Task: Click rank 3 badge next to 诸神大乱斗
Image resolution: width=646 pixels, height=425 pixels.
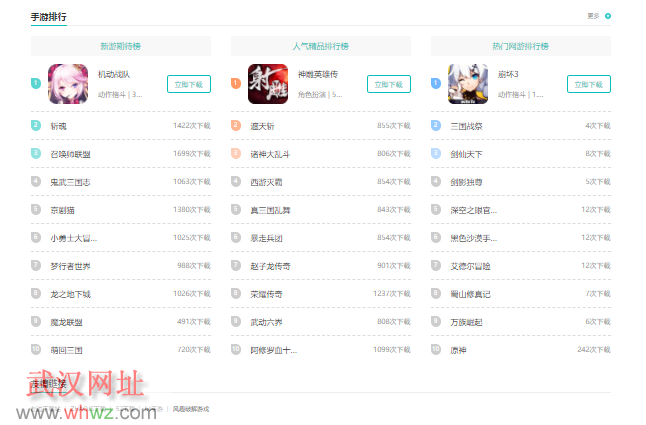Action: [x=236, y=154]
